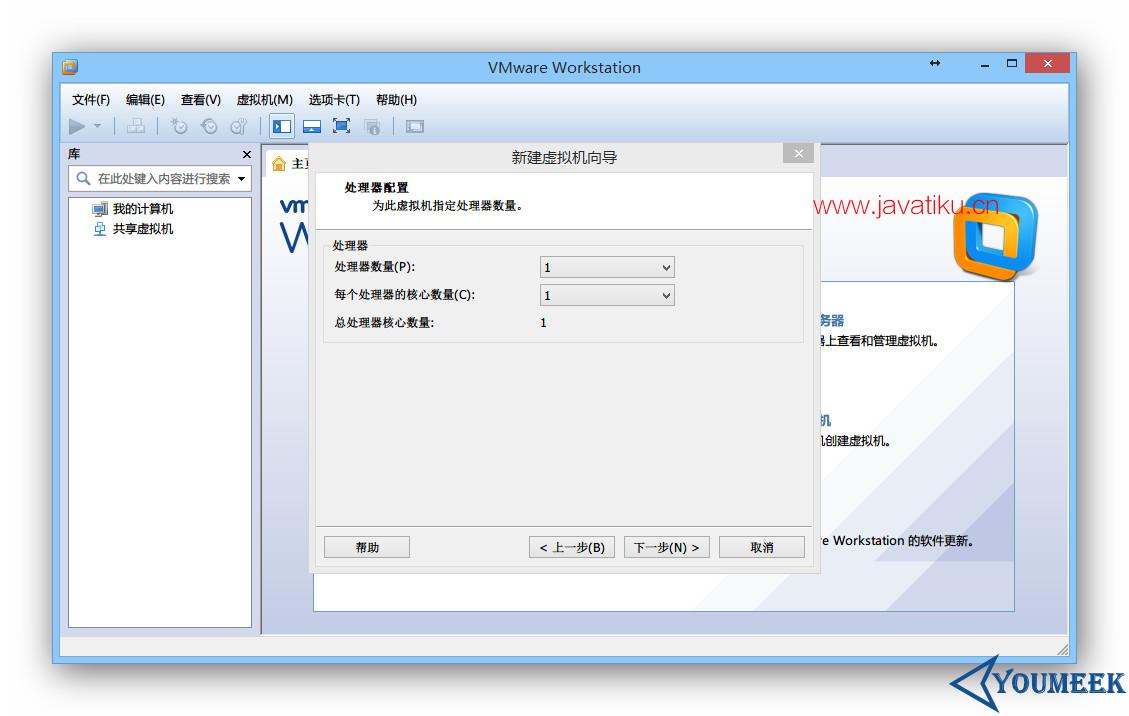
Task: Open the Snapshot Manager icon
Action: point(238,127)
